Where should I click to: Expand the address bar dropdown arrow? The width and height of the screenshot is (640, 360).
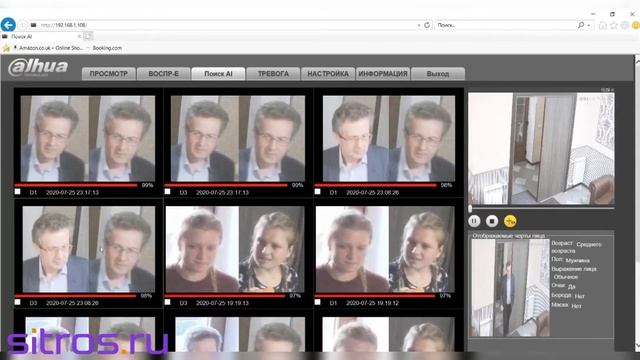point(419,25)
